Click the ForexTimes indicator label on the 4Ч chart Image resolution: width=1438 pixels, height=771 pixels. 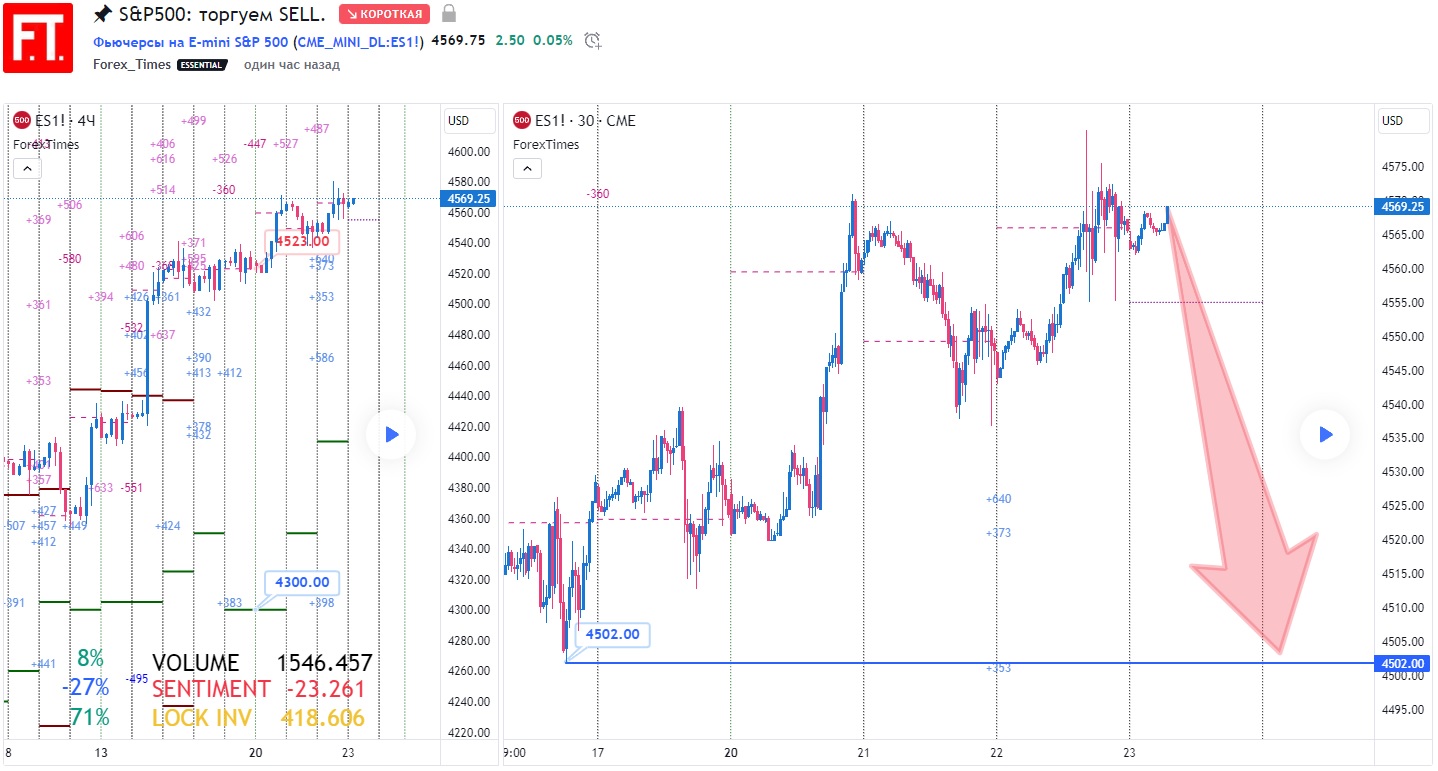point(46,145)
